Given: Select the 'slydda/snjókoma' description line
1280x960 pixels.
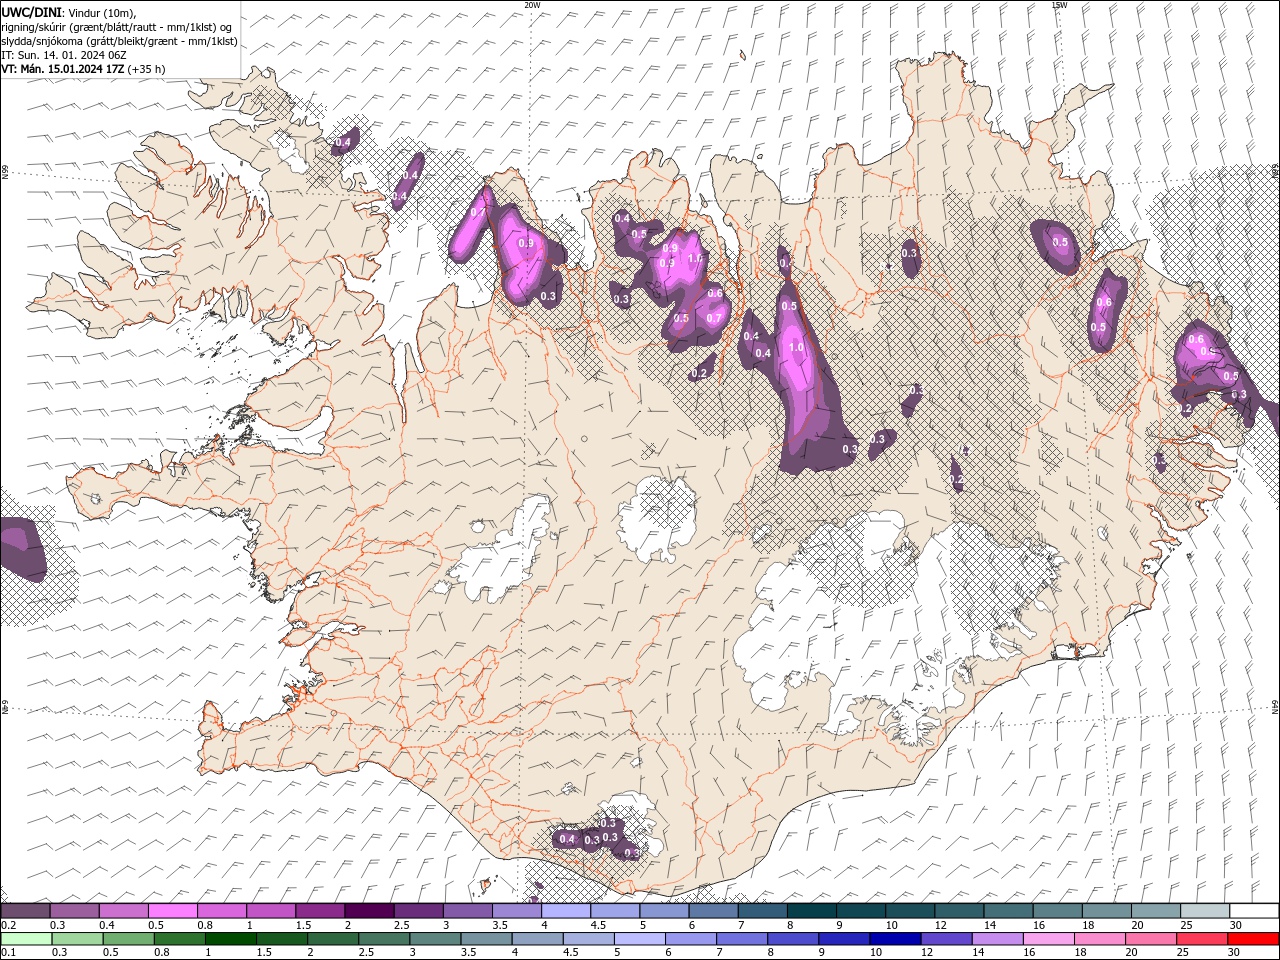Looking at the screenshot, I should [120, 41].
